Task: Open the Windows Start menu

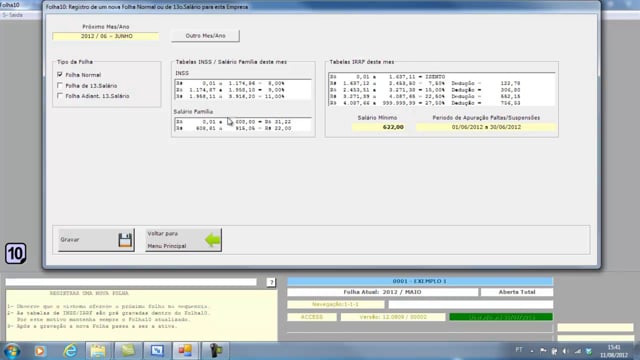Action: [x=12, y=351]
